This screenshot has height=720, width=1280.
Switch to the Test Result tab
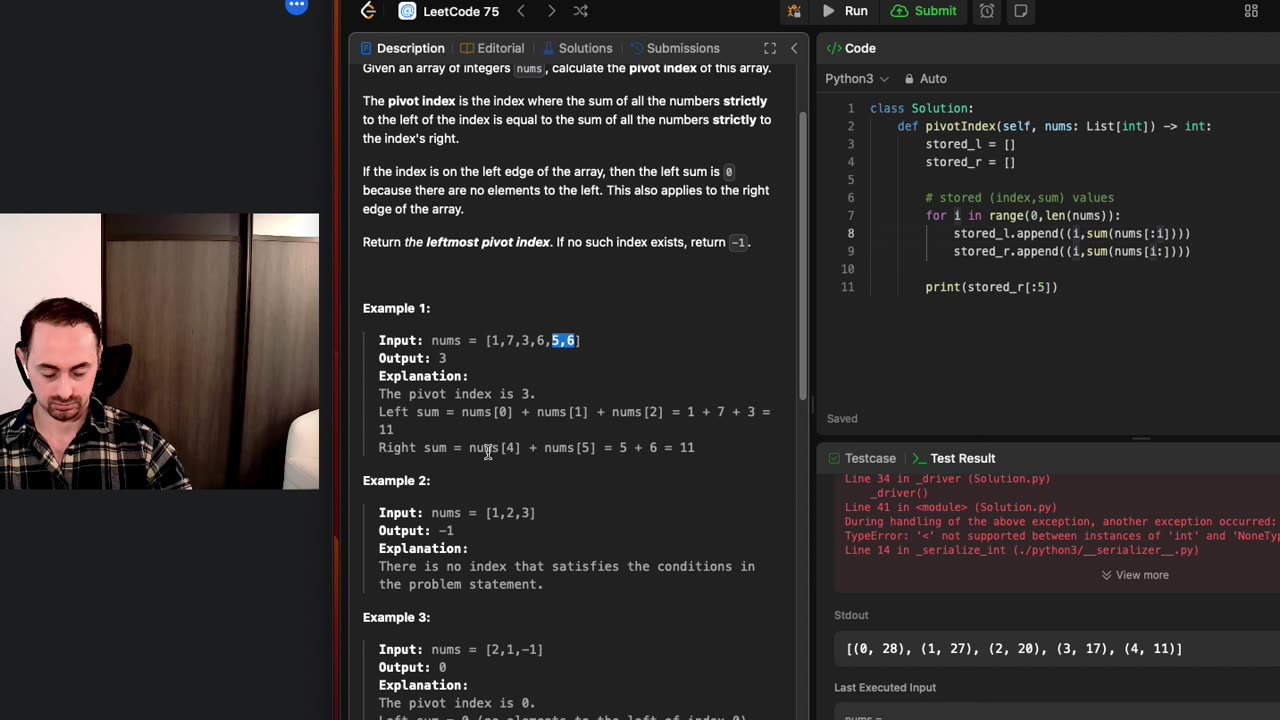point(952,458)
